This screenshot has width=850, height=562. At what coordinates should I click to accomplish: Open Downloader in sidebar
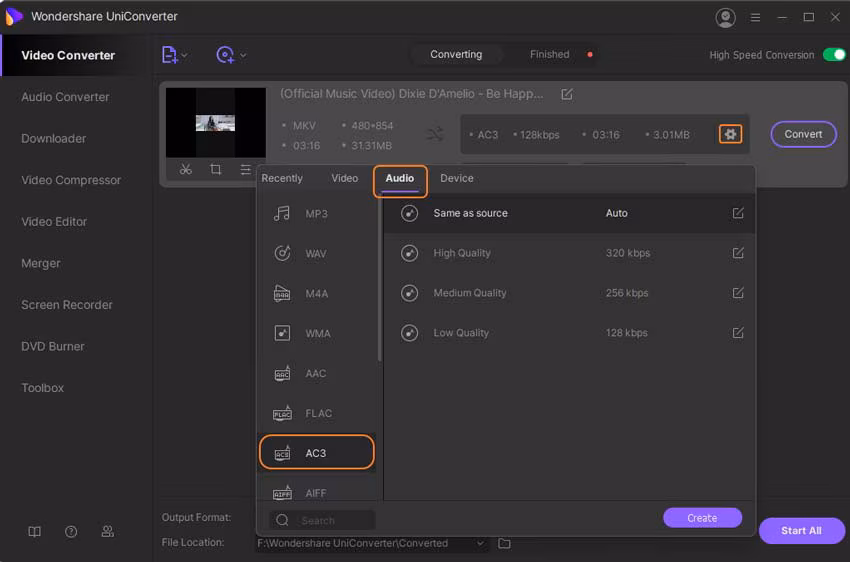pos(54,139)
